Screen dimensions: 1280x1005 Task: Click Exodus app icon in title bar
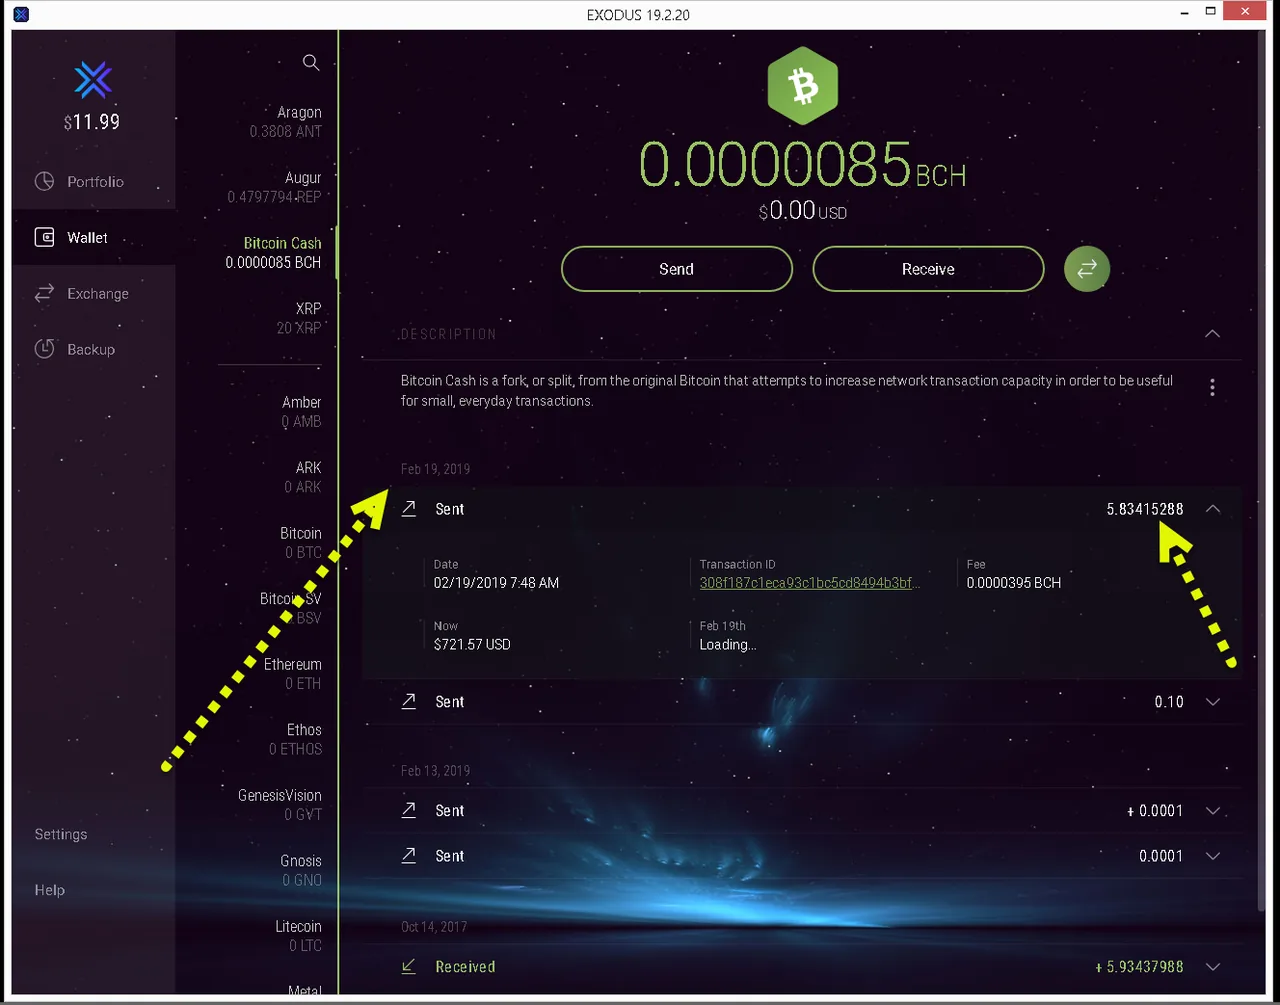click(x=21, y=14)
